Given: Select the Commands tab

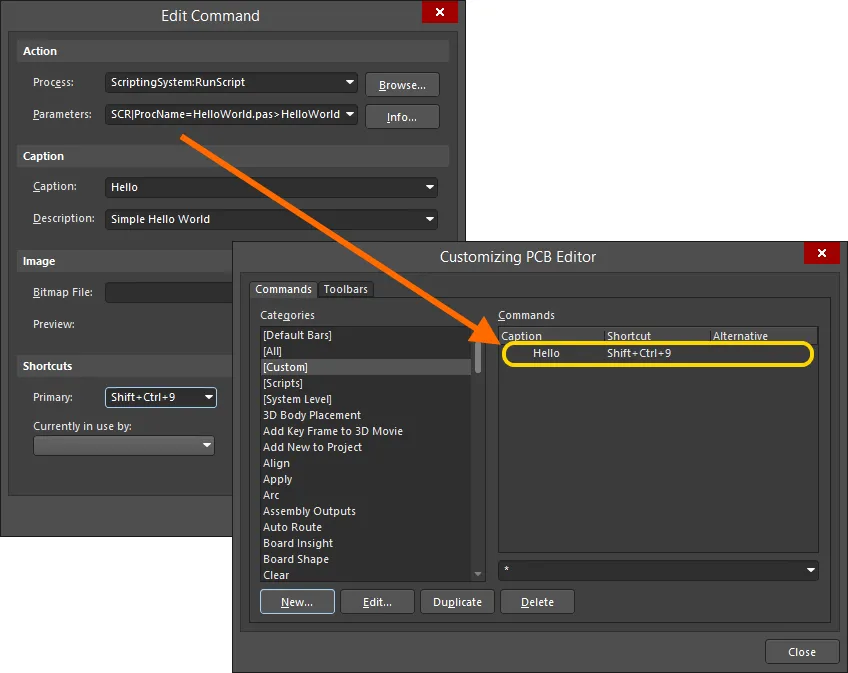Looking at the screenshot, I should [x=283, y=289].
